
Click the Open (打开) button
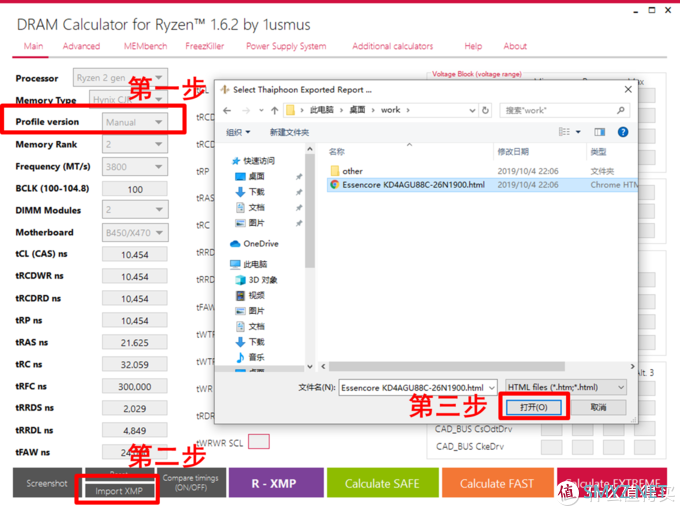(x=534, y=407)
